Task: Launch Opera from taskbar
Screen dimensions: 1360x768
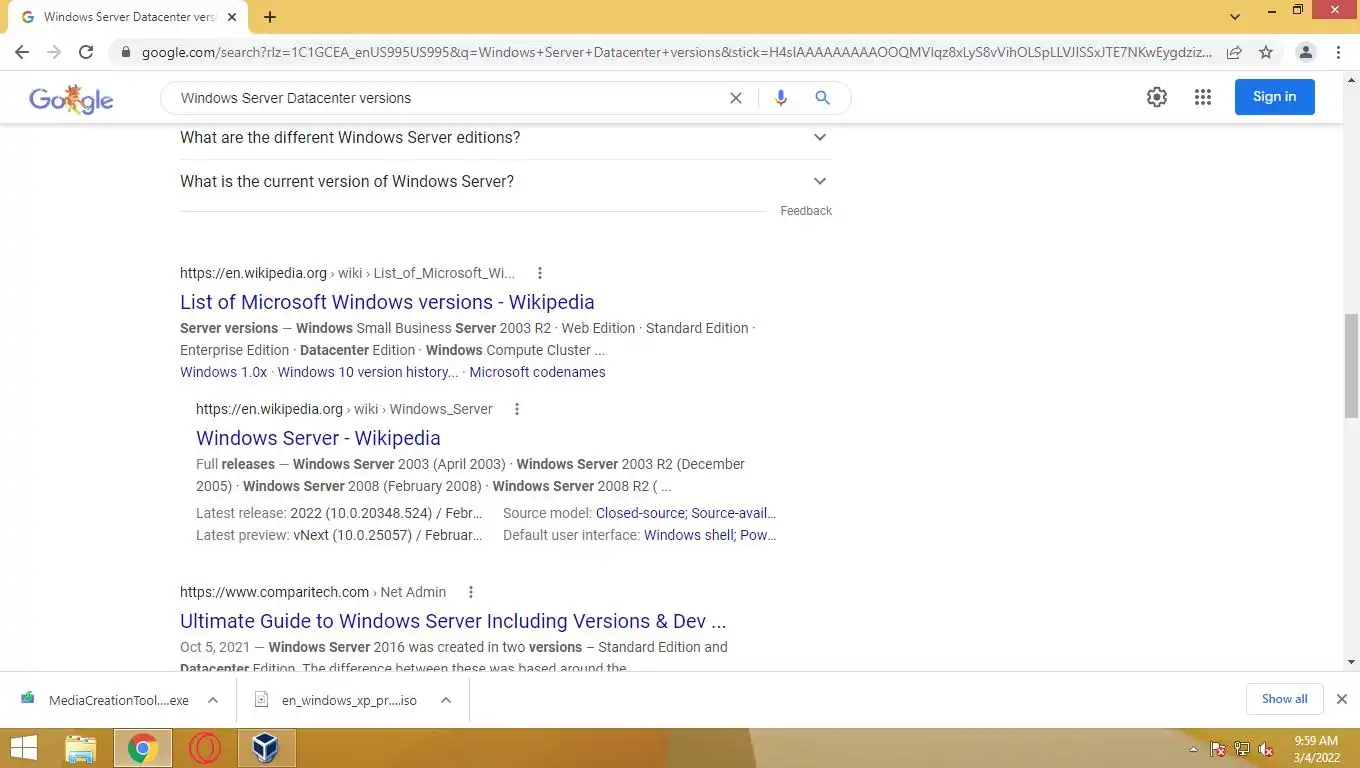Action: point(205,748)
